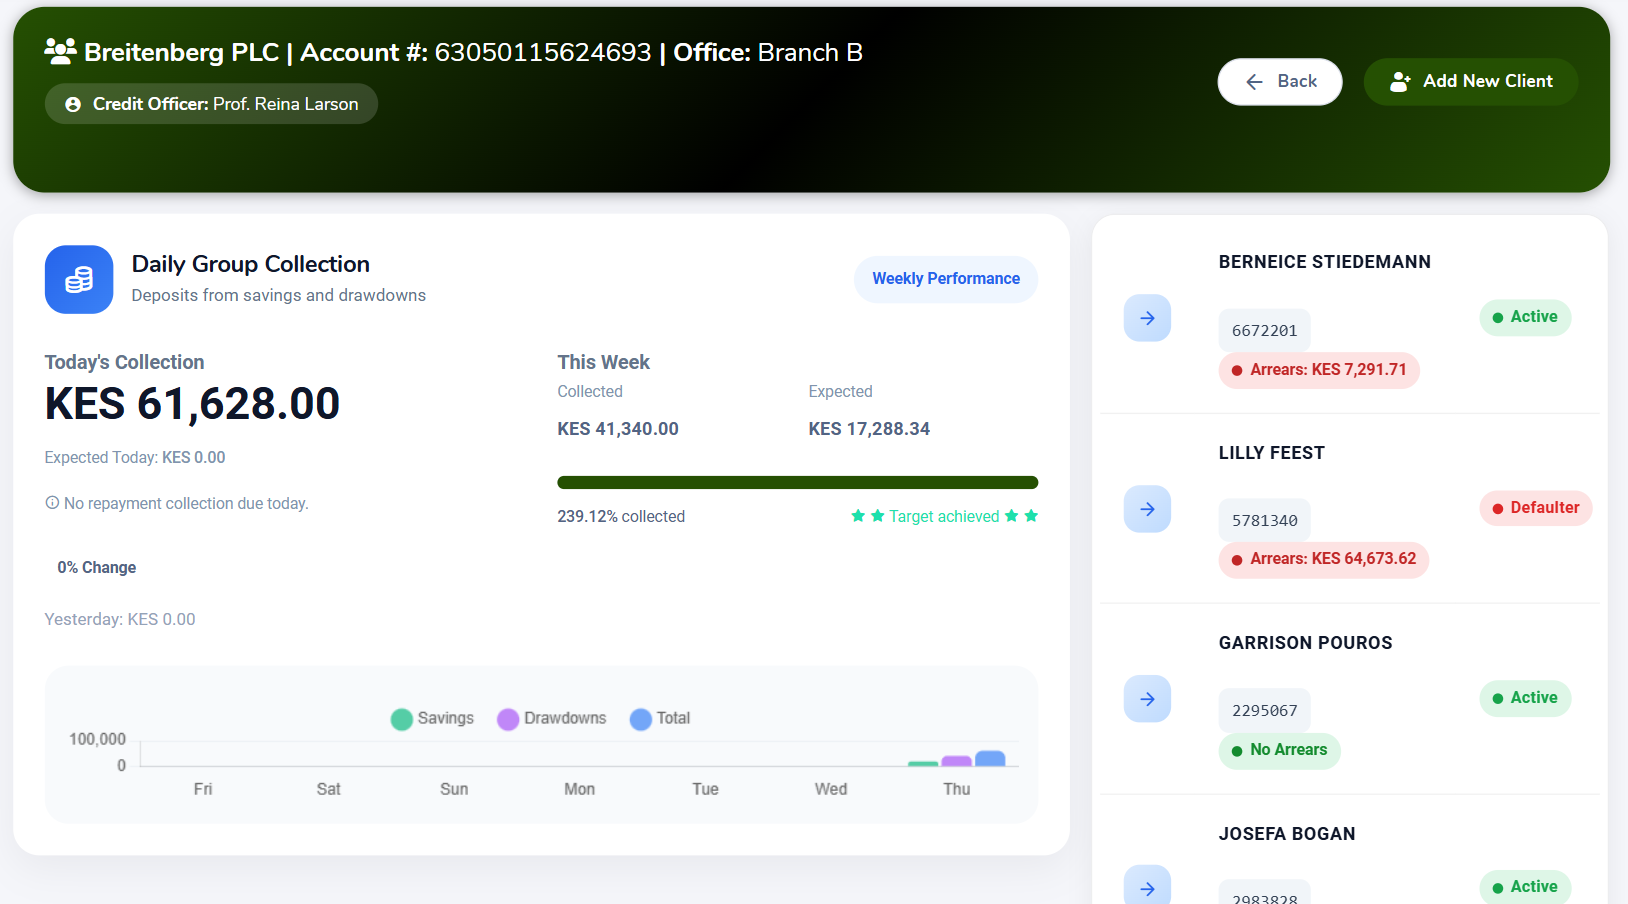Click the GARRISON POUROS name
This screenshot has height=904, width=1628.
[1306, 643]
